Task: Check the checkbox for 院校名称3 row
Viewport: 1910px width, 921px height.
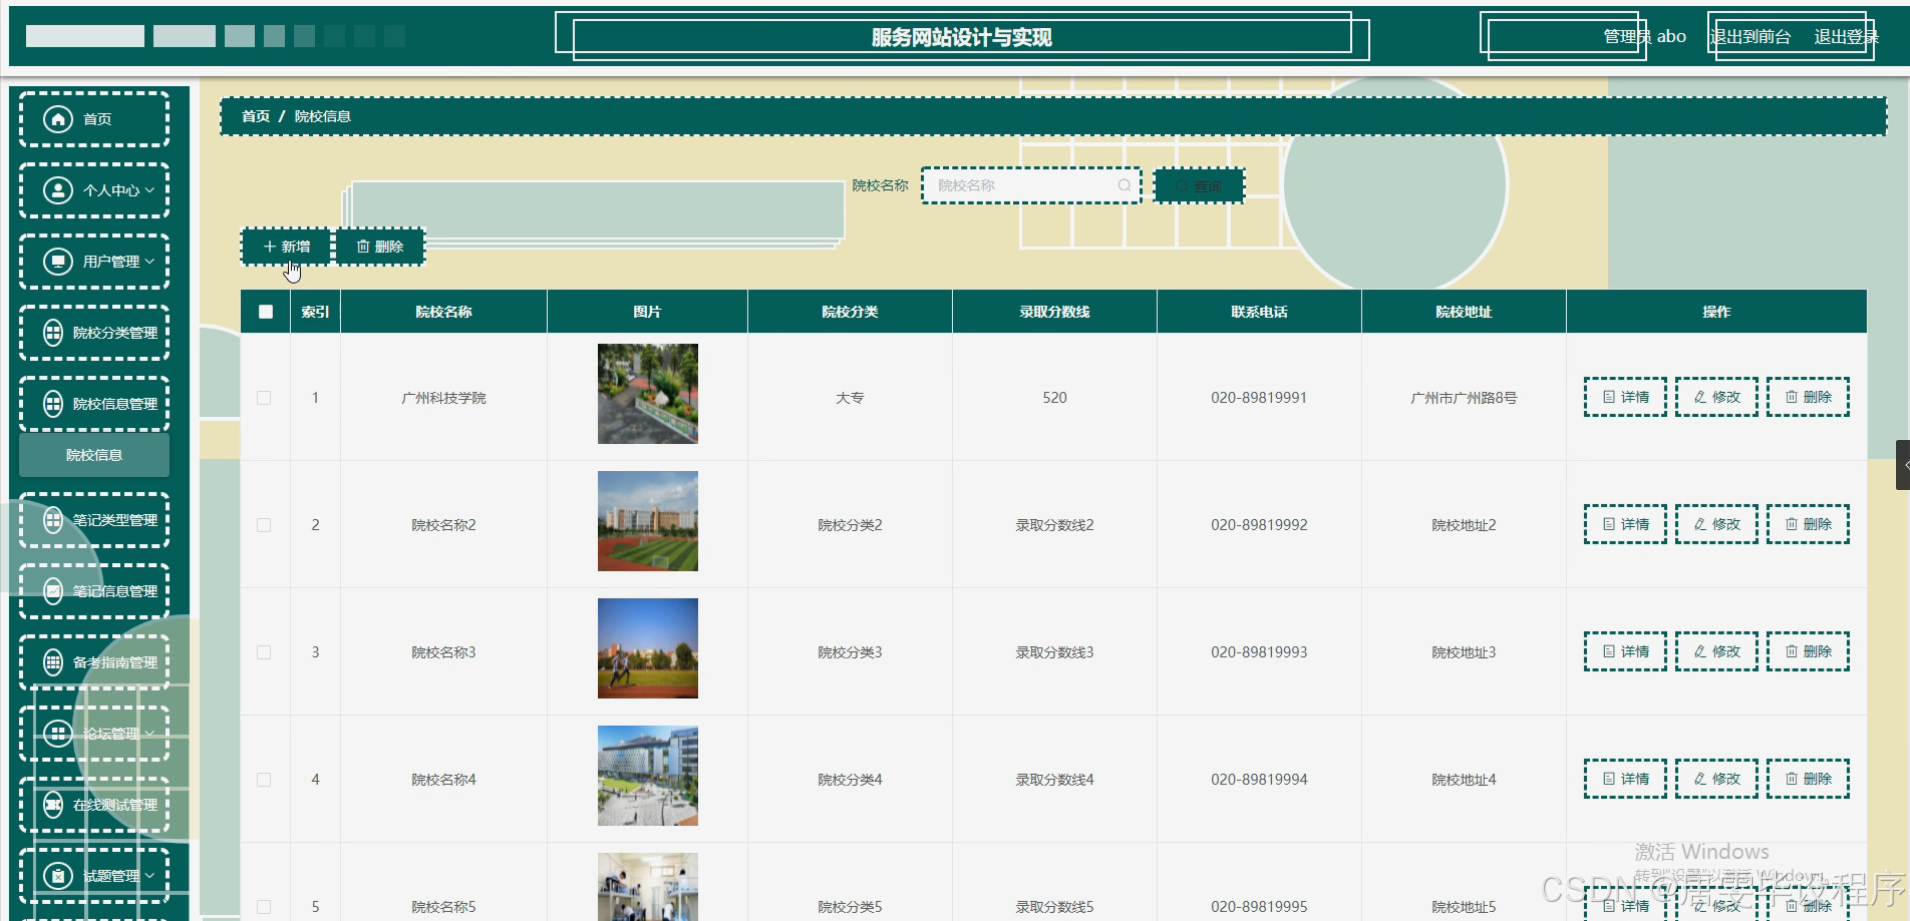Action: tap(264, 651)
